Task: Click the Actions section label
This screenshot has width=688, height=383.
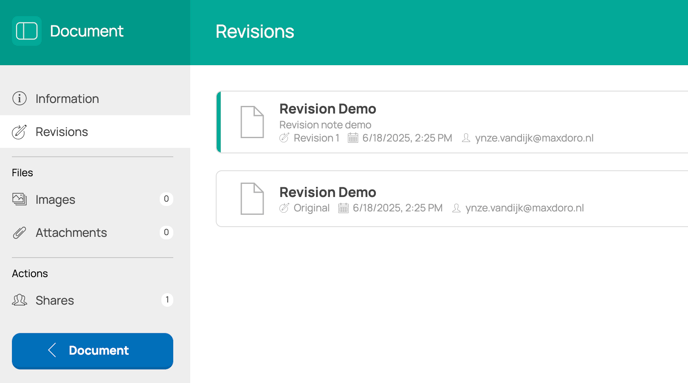Action: point(30,273)
